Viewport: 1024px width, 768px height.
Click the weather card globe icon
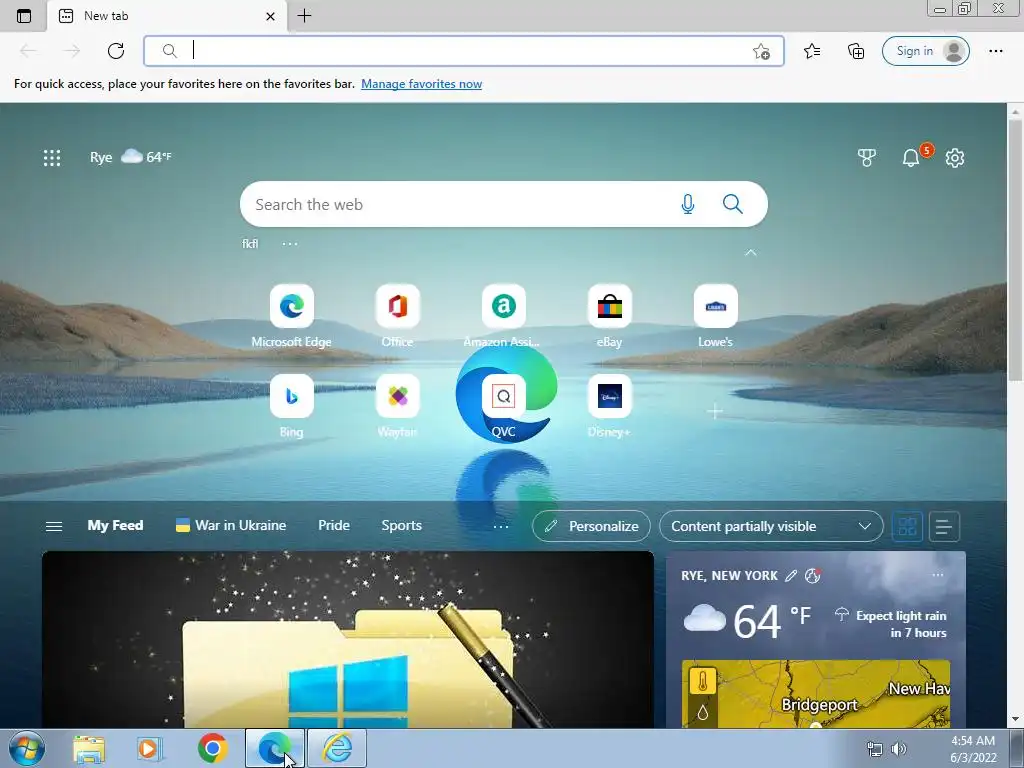tap(812, 575)
